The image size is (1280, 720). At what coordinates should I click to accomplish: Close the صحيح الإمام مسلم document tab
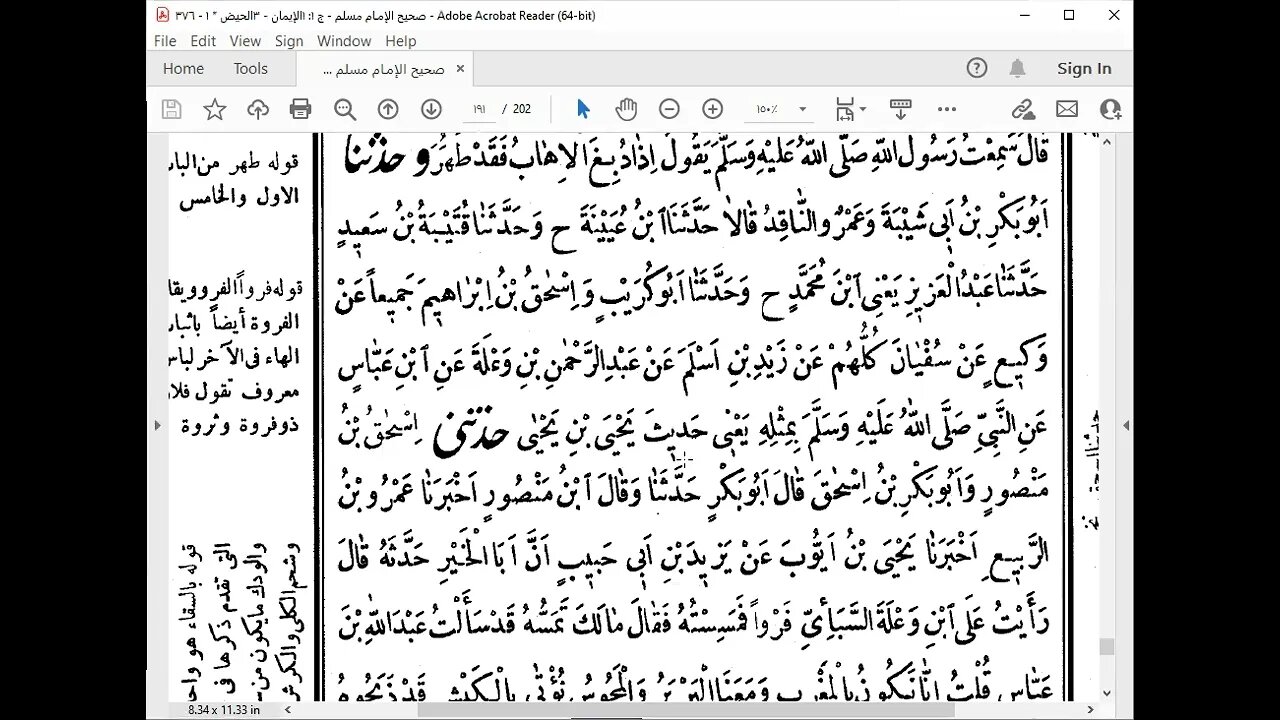(x=460, y=69)
